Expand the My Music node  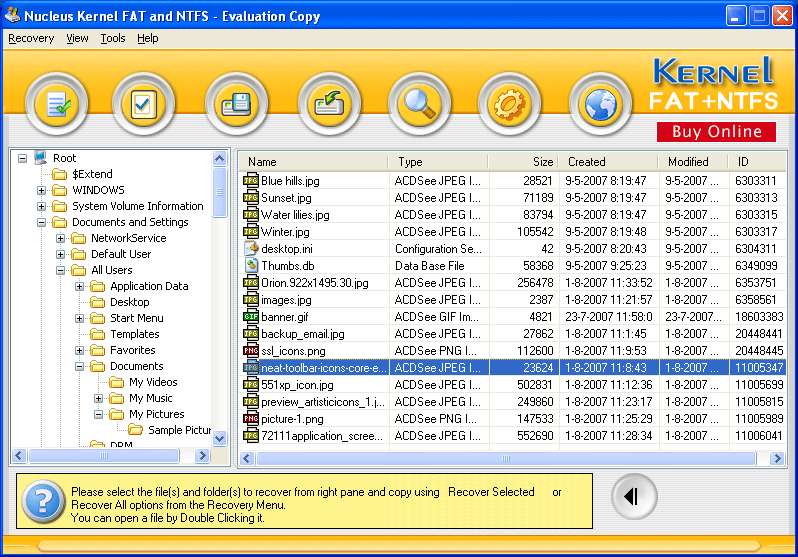point(98,398)
